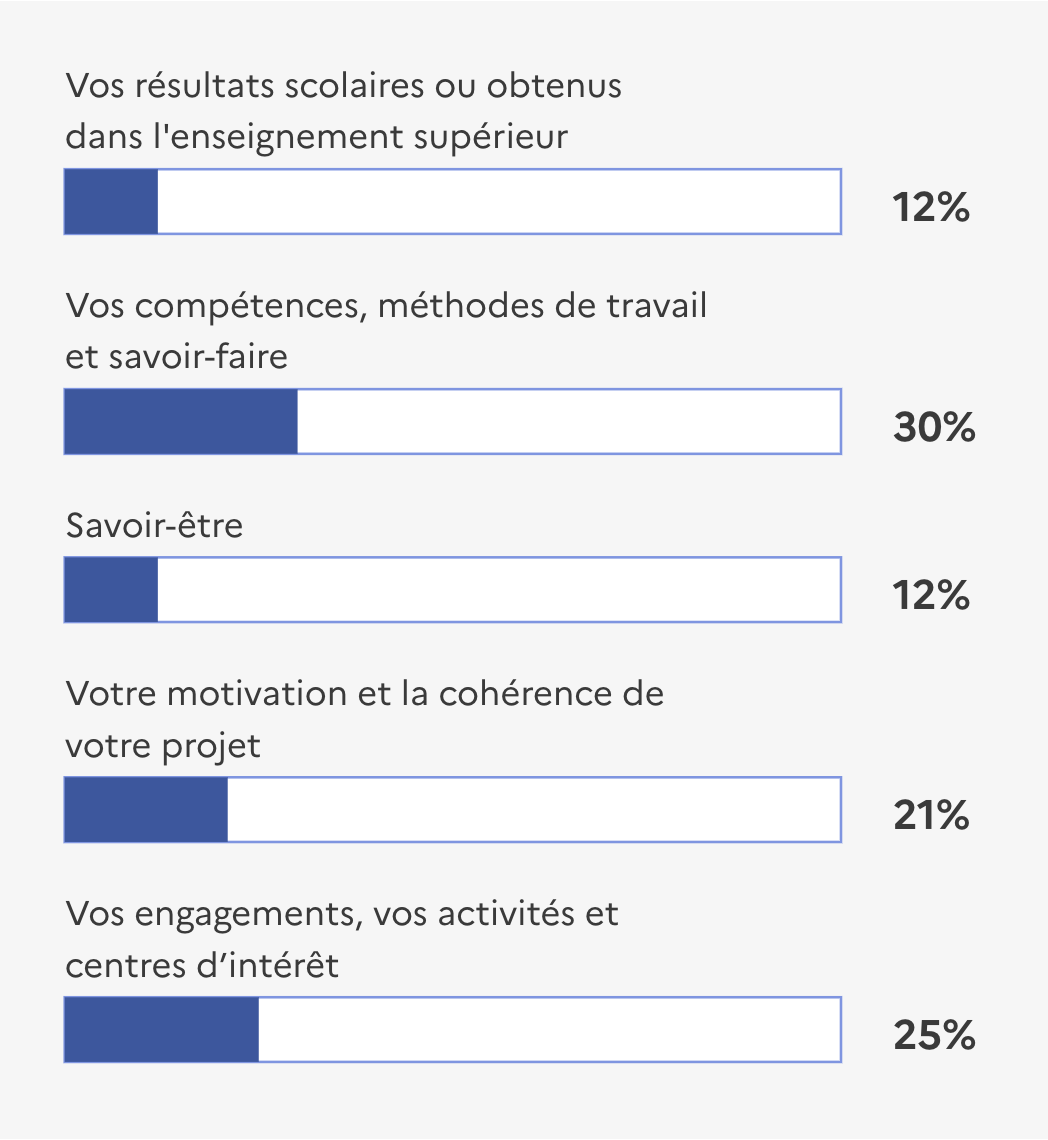The width and height of the screenshot is (1048, 1140).
Task: Click the 12% value next to résultats scolaires
Action: [932, 207]
